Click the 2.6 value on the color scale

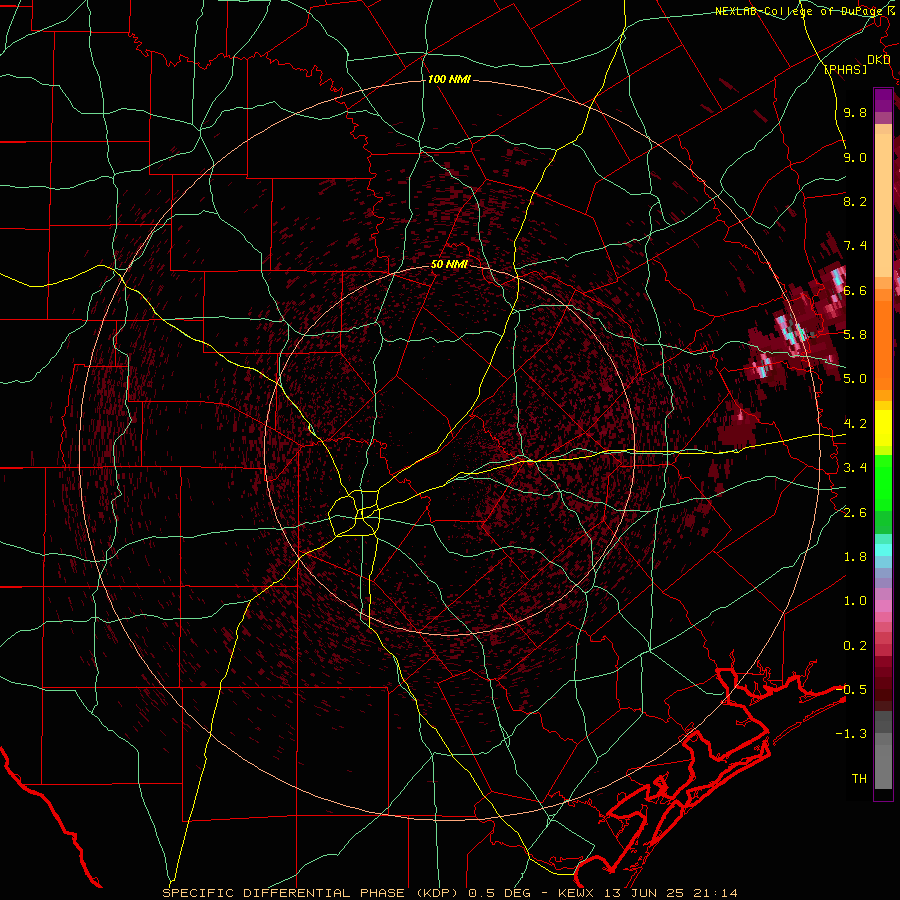855,512
